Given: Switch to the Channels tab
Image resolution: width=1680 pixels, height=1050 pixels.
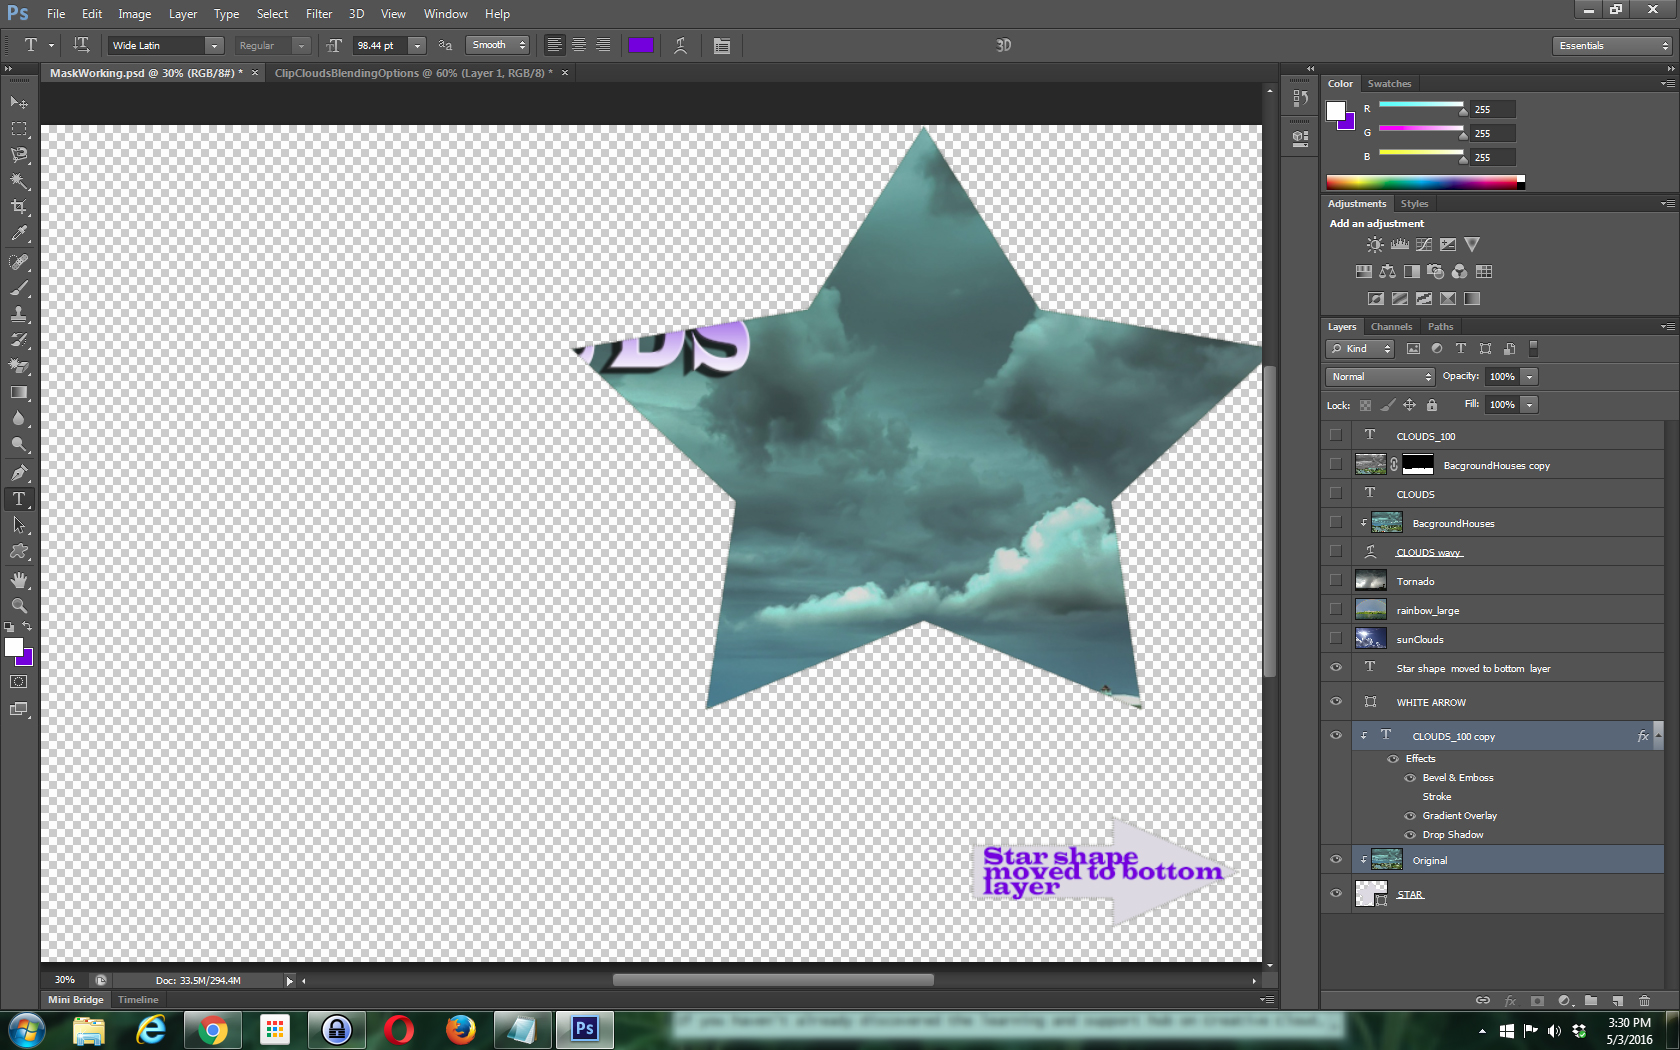Looking at the screenshot, I should [x=1391, y=326].
